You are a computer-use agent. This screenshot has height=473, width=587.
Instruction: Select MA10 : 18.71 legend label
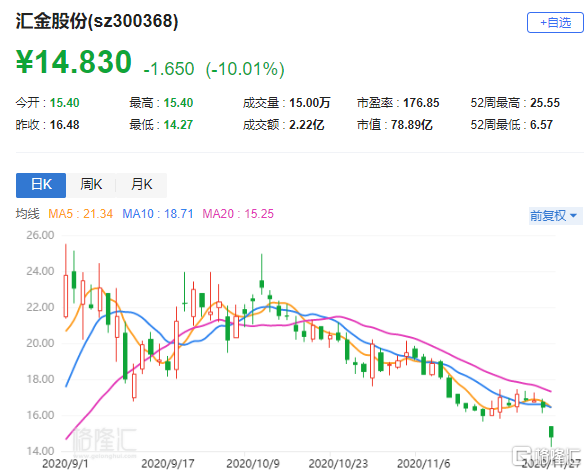(158, 214)
